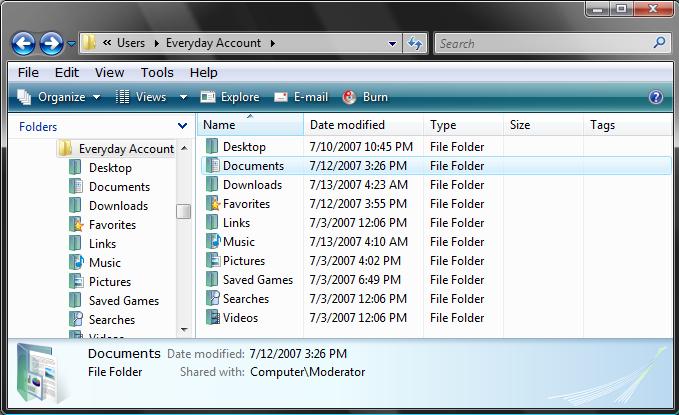Click the Pictures folder icon in file list
This screenshot has width=679, height=415.
tap(212, 261)
